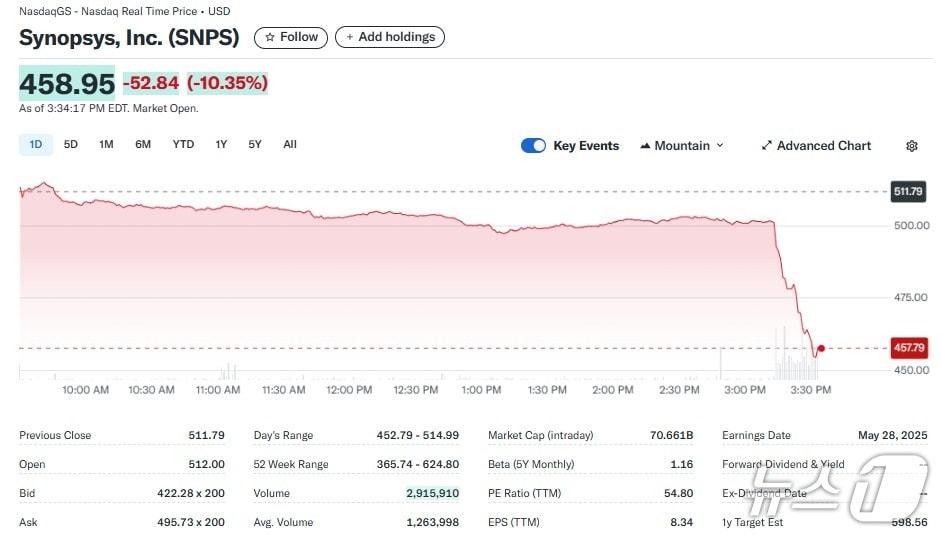Follow Synopsys stock
The image size is (942, 536).
(291, 37)
